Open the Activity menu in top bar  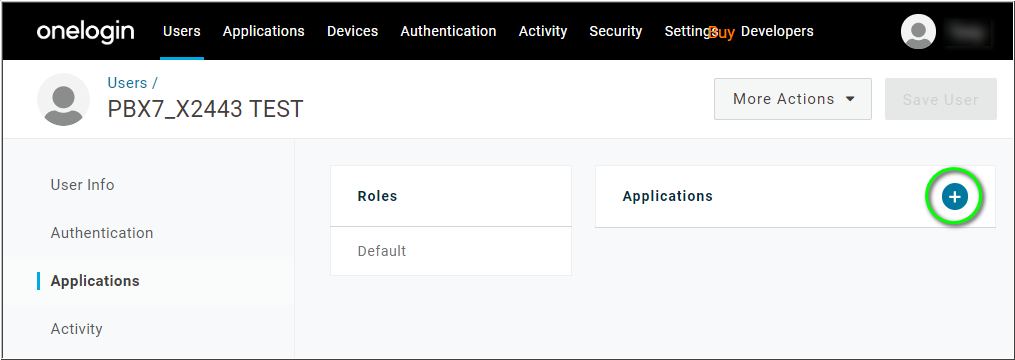[x=542, y=31]
